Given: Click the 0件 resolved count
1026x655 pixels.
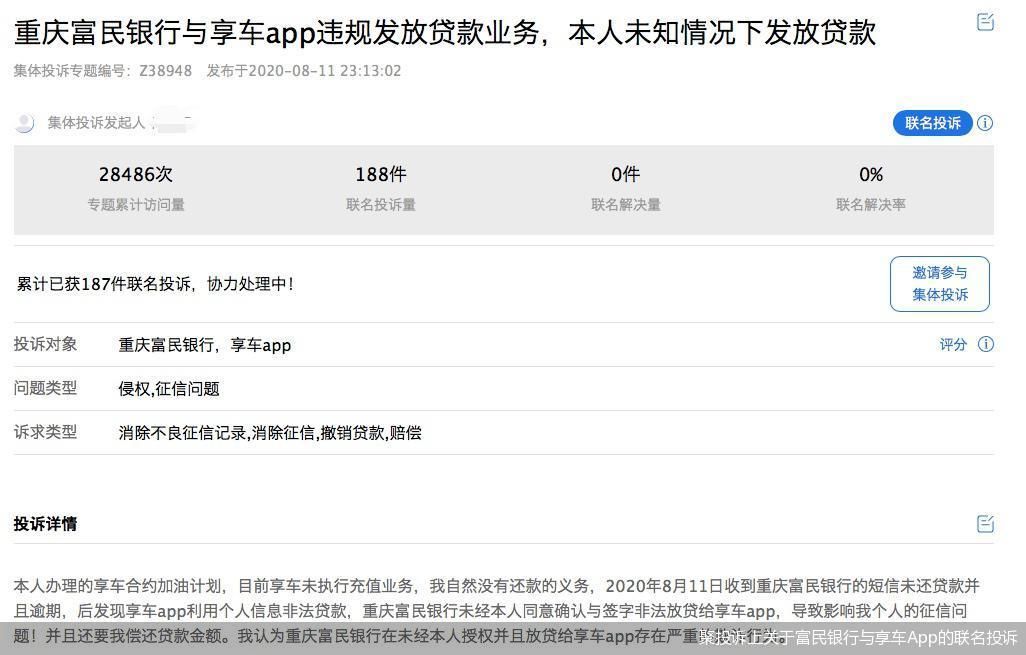Looking at the screenshot, I should pos(626,175).
